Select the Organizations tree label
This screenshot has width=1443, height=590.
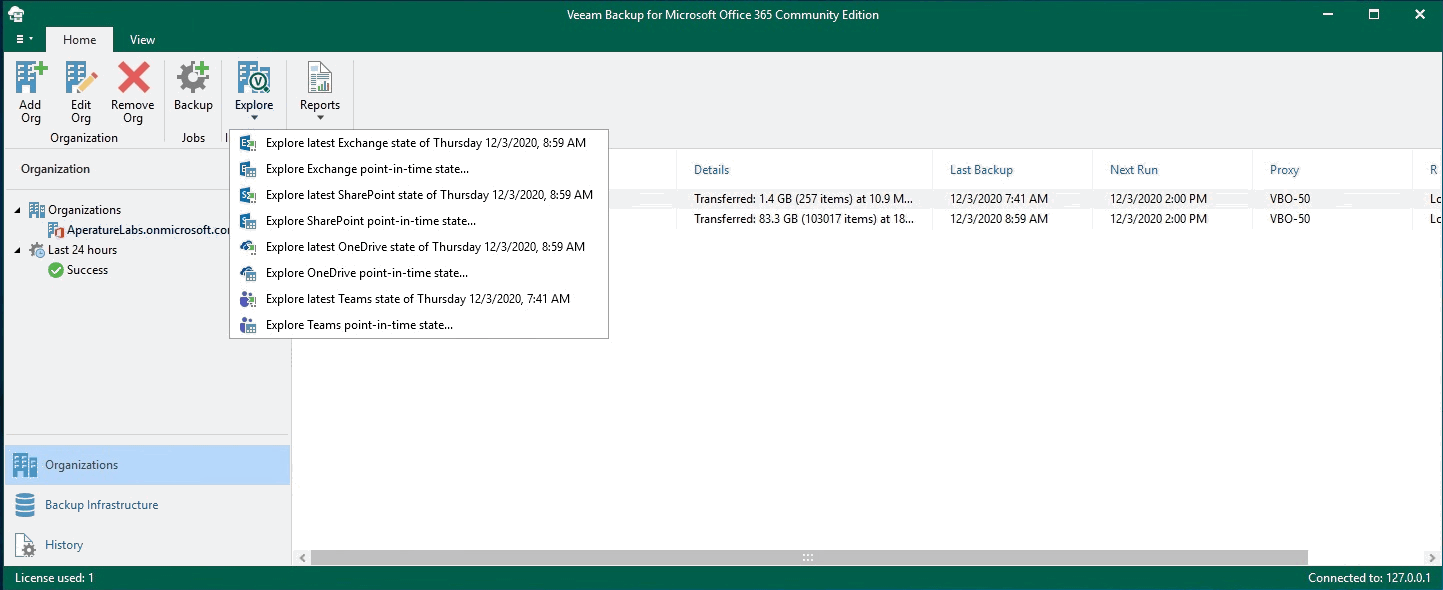(x=84, y=210)
